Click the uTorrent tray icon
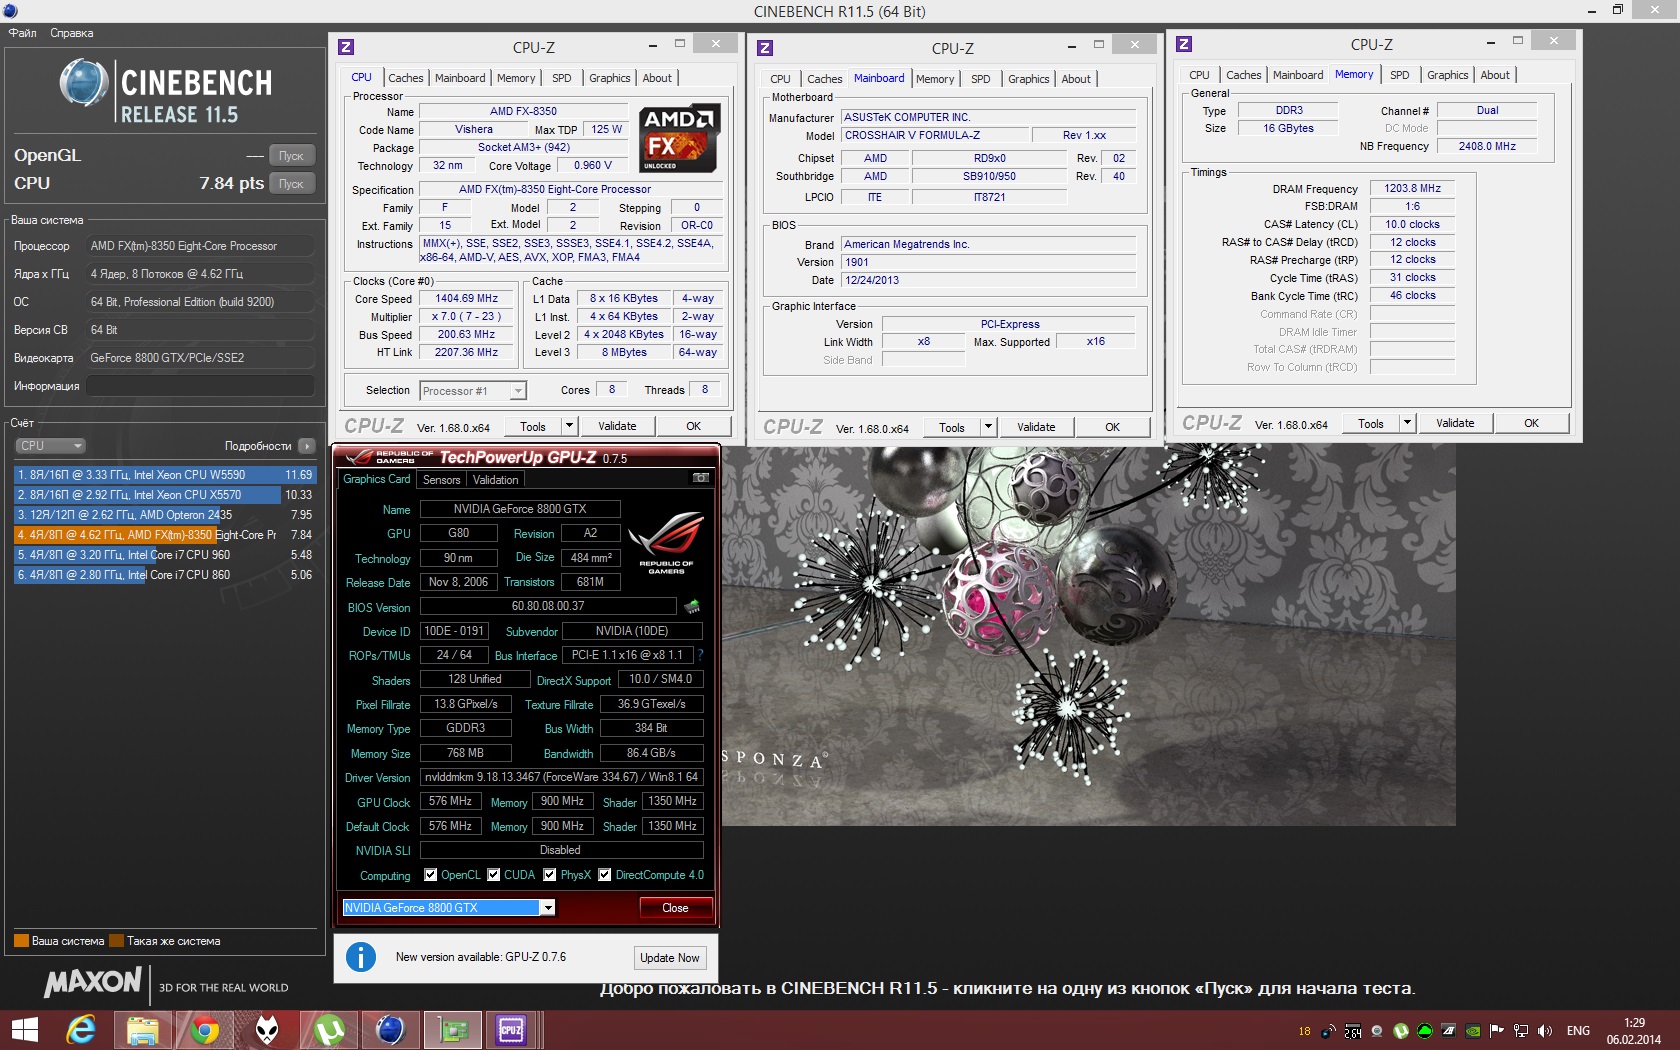Screen dimensions: 1680x1050 click(1401, 1031)
